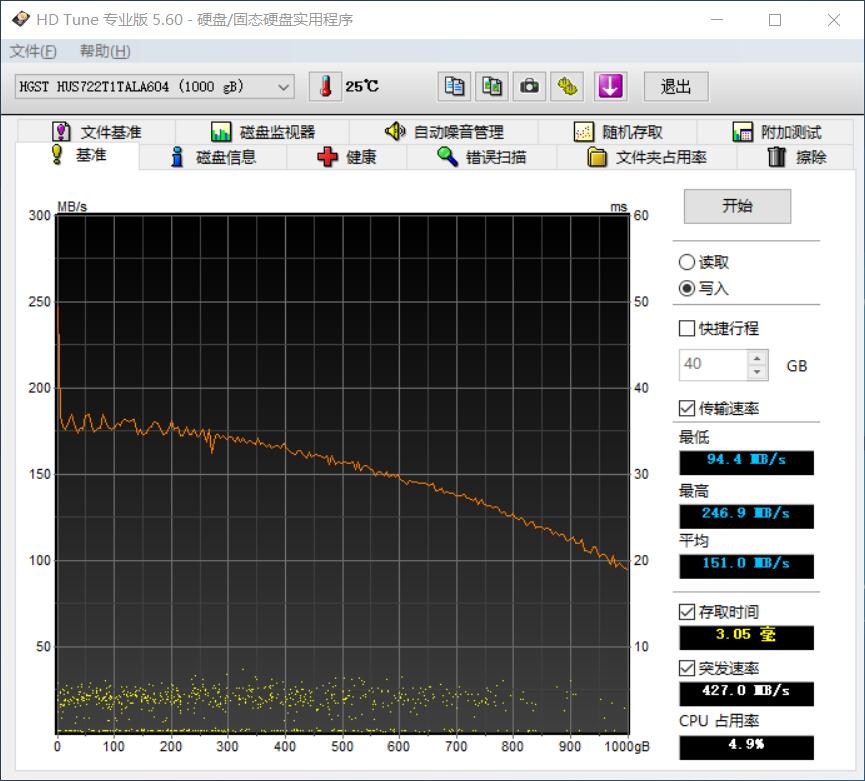This screenshot has height=781, width=865.
Task: Click the red cross 健康 icon
Action: click(327, 157)
